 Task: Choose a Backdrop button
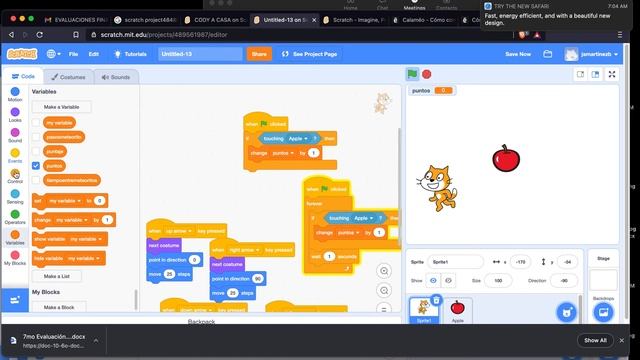[x=603, y=313]
